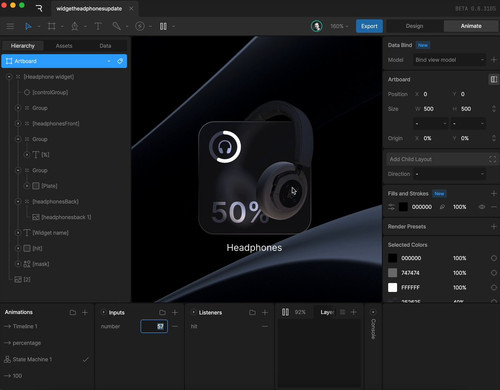Add a data bind model with plus

(494, 60)
